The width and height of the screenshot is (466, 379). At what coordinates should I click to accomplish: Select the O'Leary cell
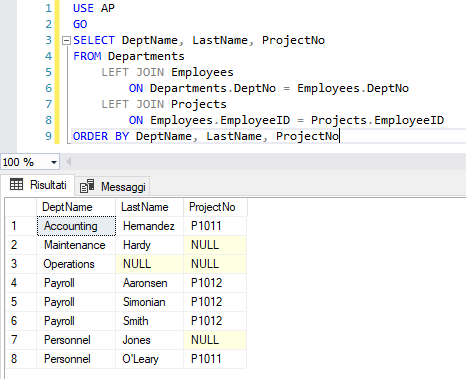point(149,359)
